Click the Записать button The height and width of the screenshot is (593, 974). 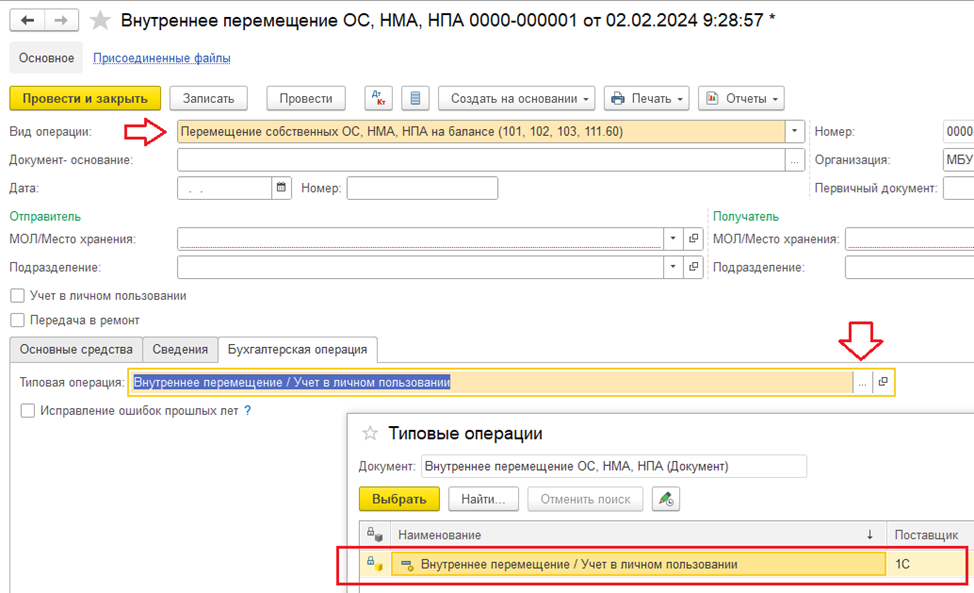click(x=208, y=98)
